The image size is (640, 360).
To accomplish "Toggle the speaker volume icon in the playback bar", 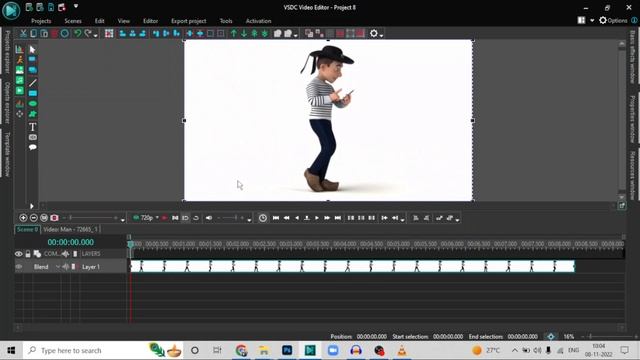I will pyautogui.click(x=209, y=218).
